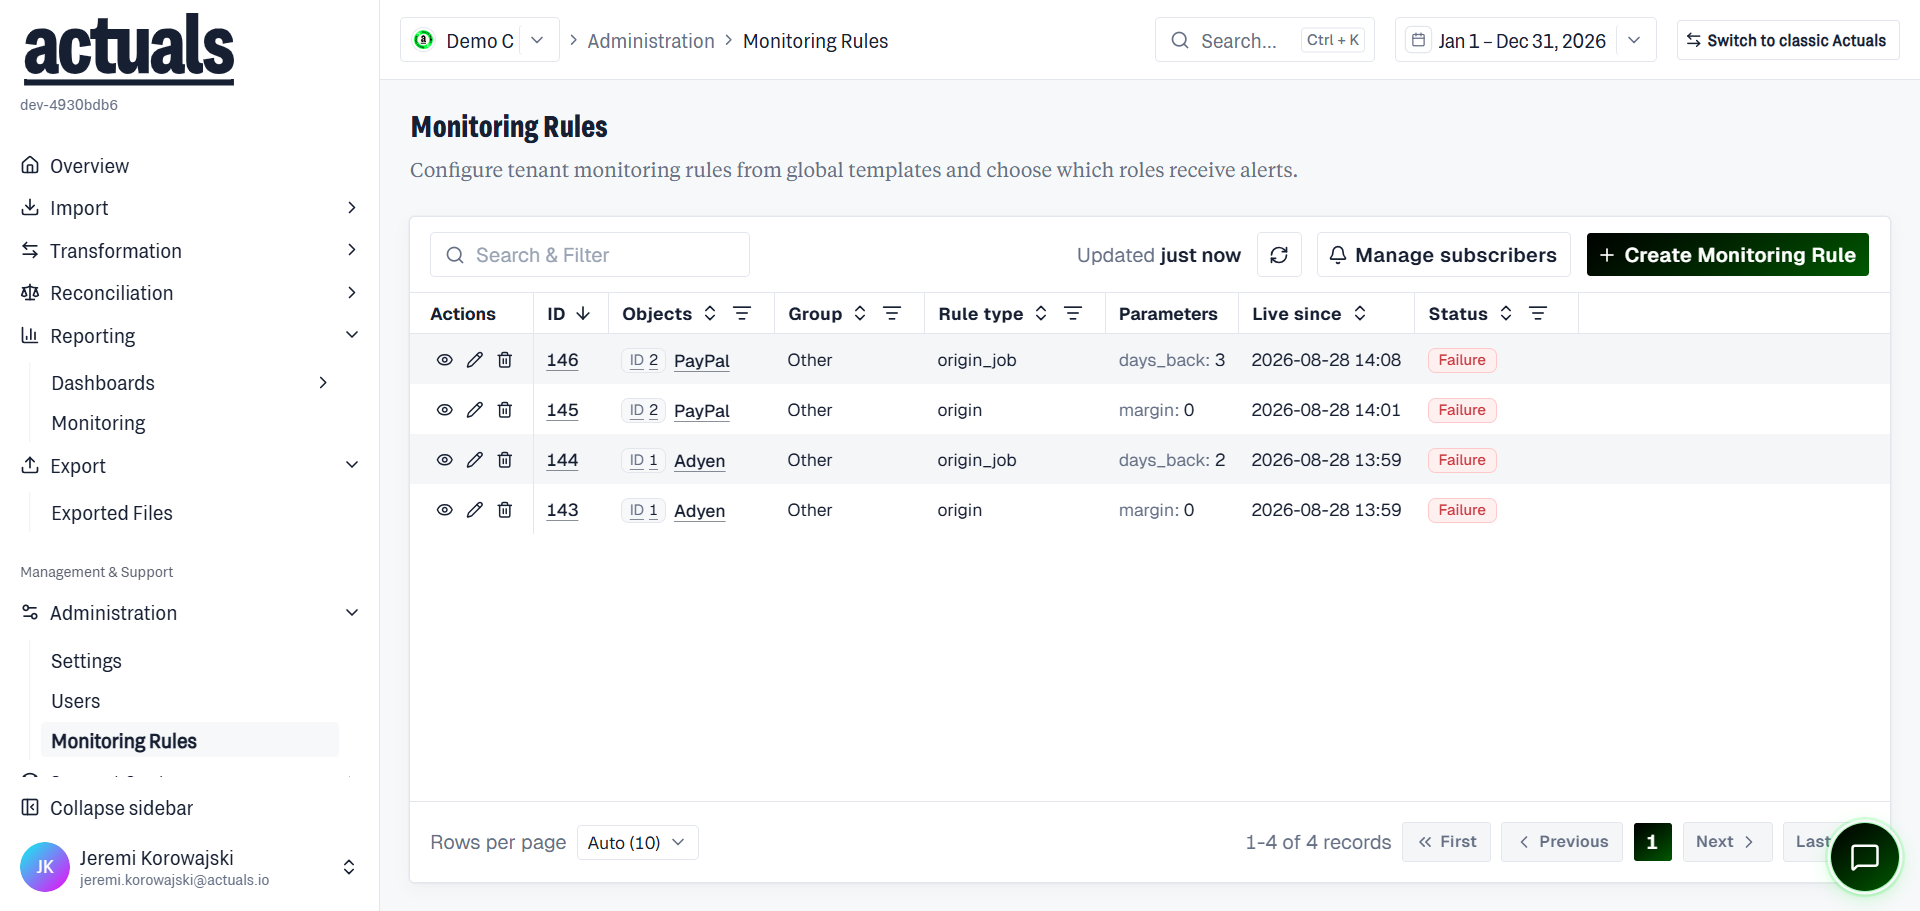Edit rule 144 with pencil icon

coord(475,460)
